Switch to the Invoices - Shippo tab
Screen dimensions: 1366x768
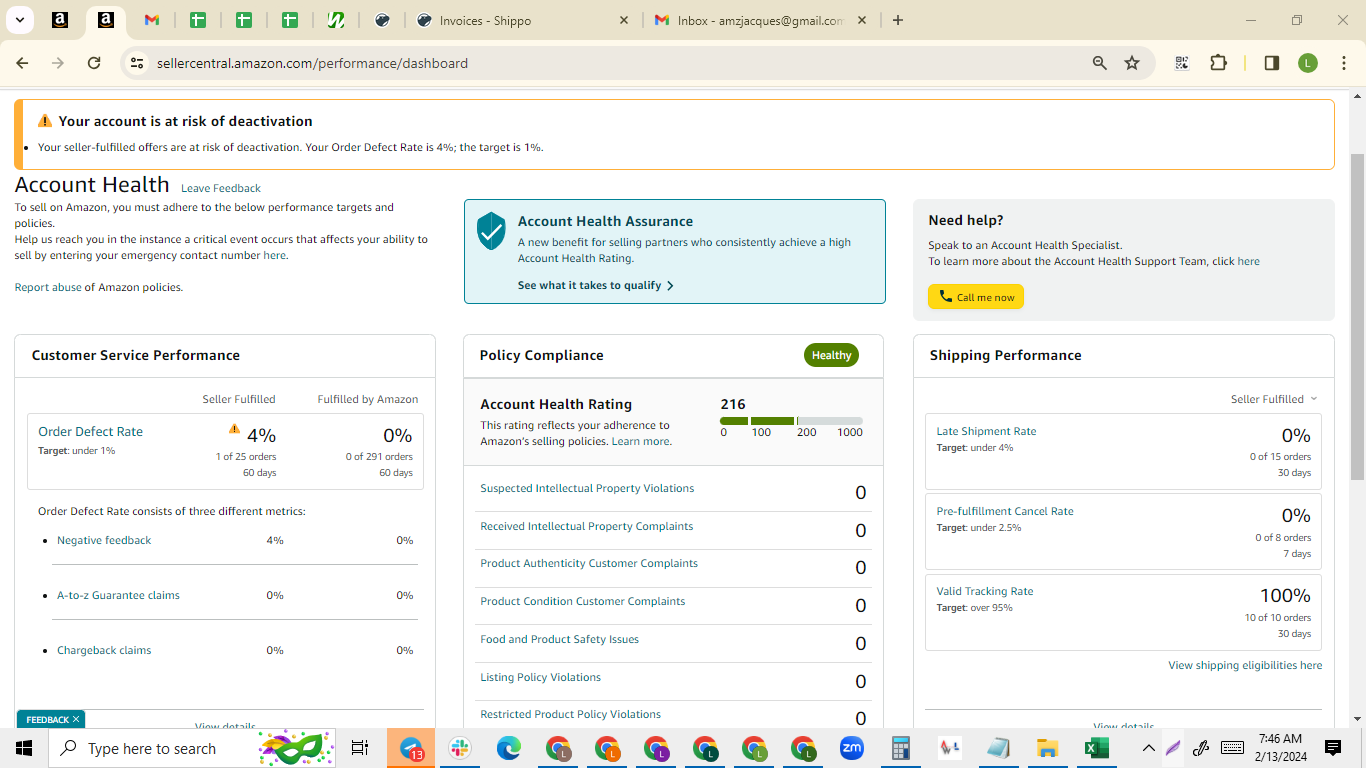522,20
